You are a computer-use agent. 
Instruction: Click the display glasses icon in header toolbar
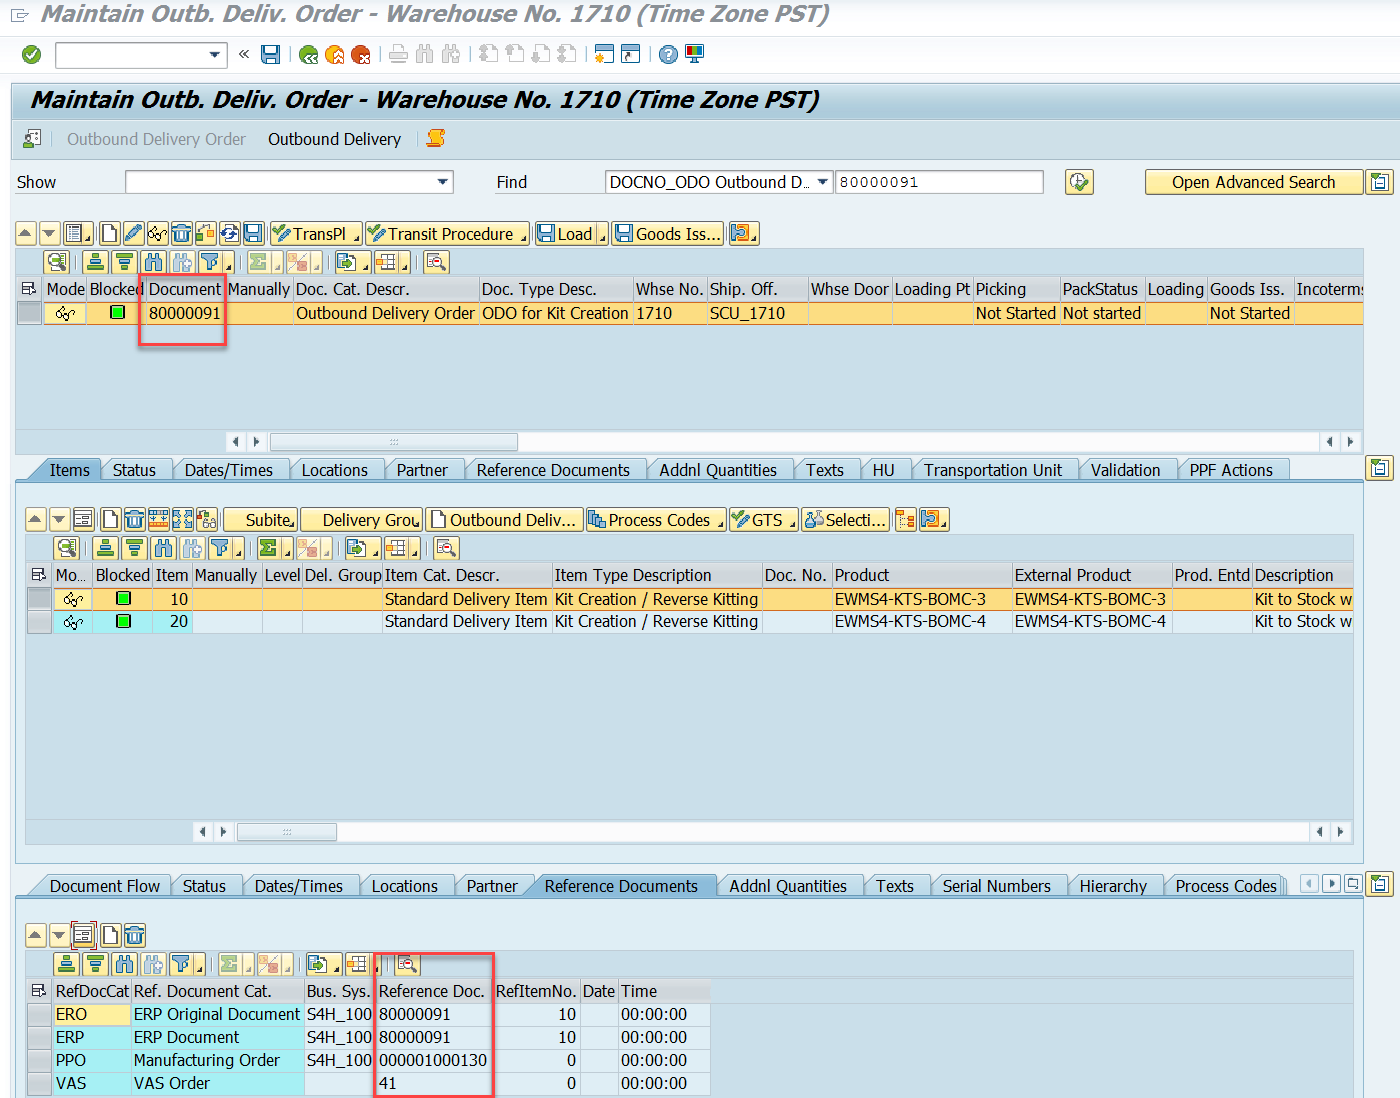tap(157, 234)
